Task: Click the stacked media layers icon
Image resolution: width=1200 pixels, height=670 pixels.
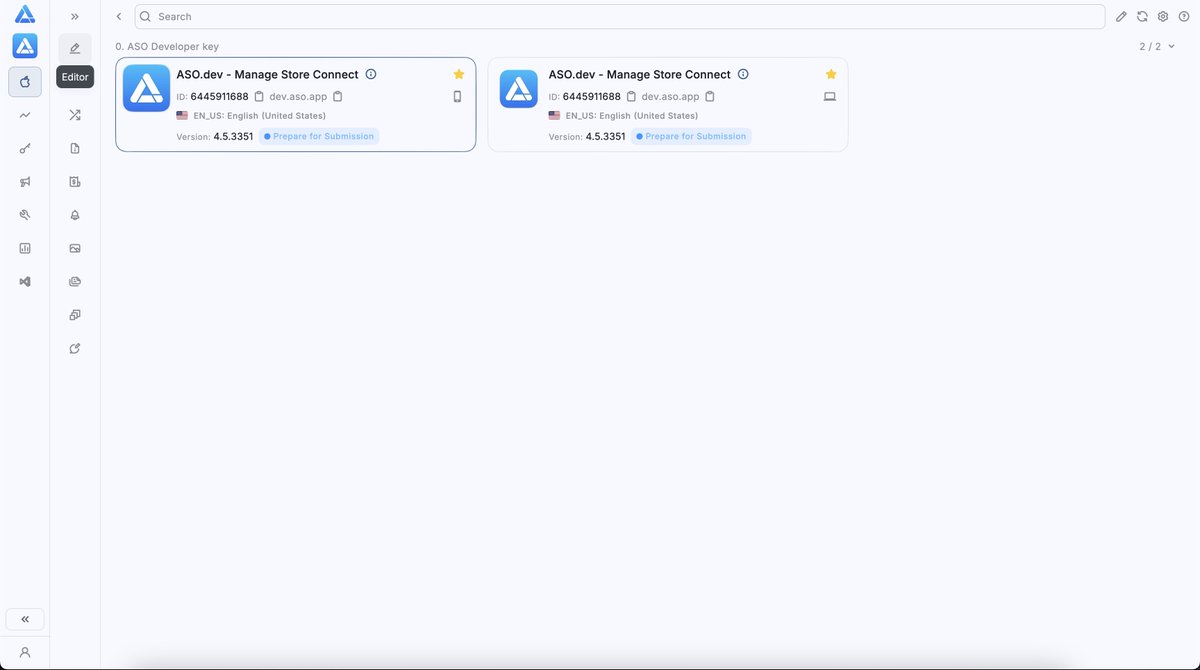Action: (75, 282)
